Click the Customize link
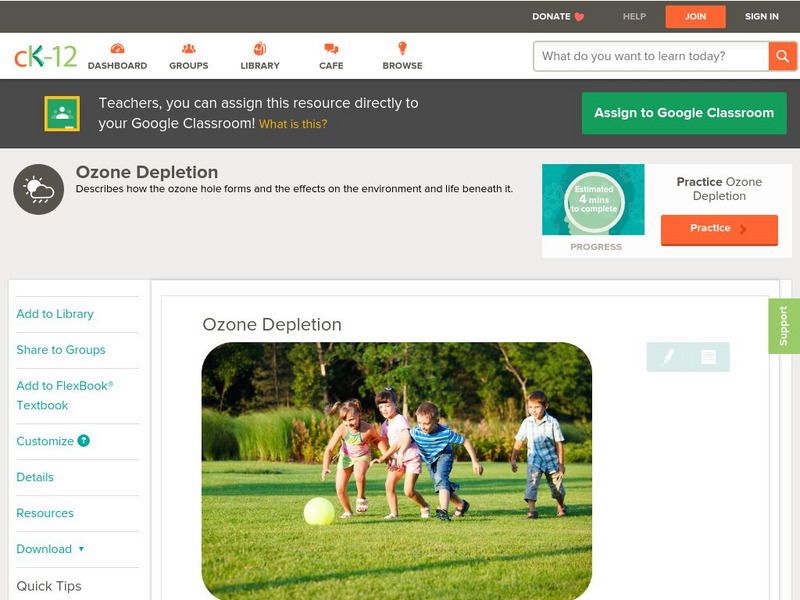The height and width of the screenshot is (600, 800). click(x=45, y=441)
